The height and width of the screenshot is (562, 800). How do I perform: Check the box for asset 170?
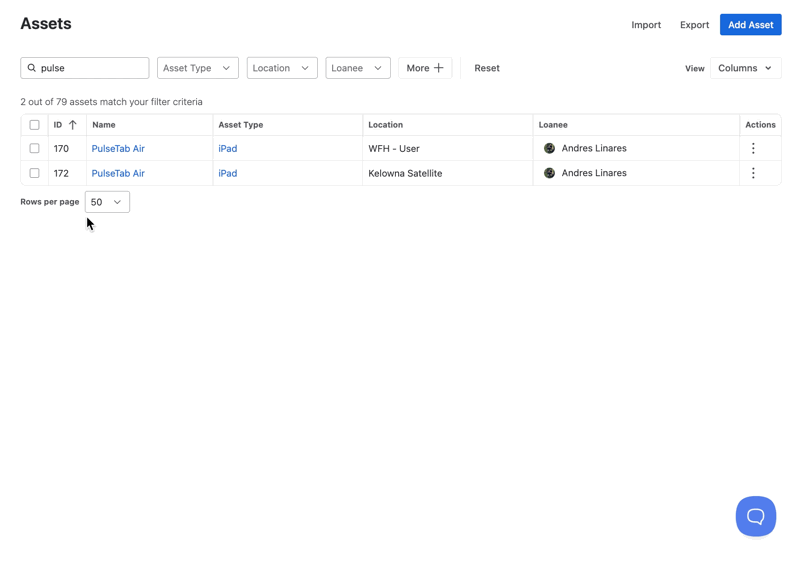click(34, 148)
